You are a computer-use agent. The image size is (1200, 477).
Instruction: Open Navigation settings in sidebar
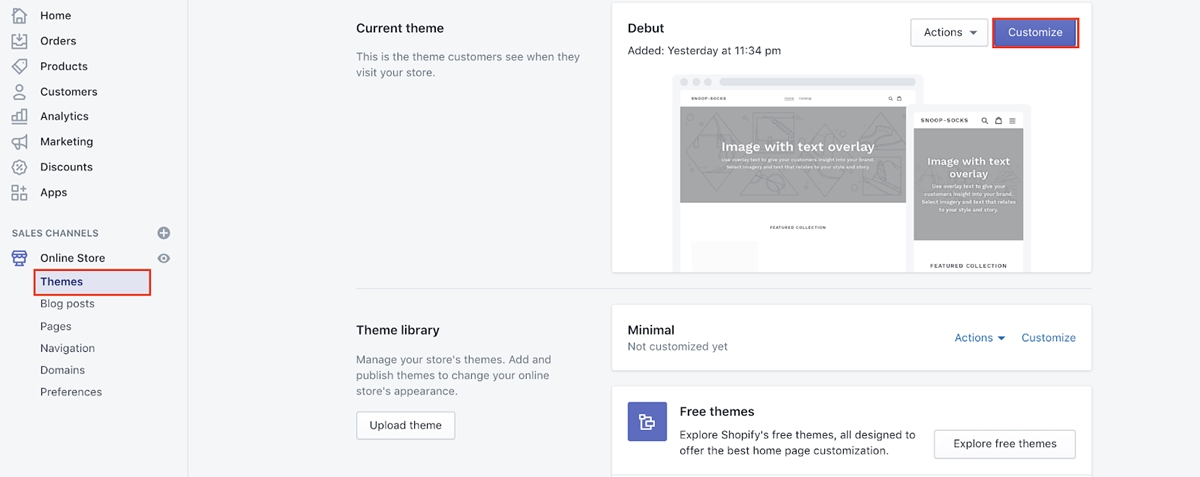pyautogui.click(x=67, y=348)
